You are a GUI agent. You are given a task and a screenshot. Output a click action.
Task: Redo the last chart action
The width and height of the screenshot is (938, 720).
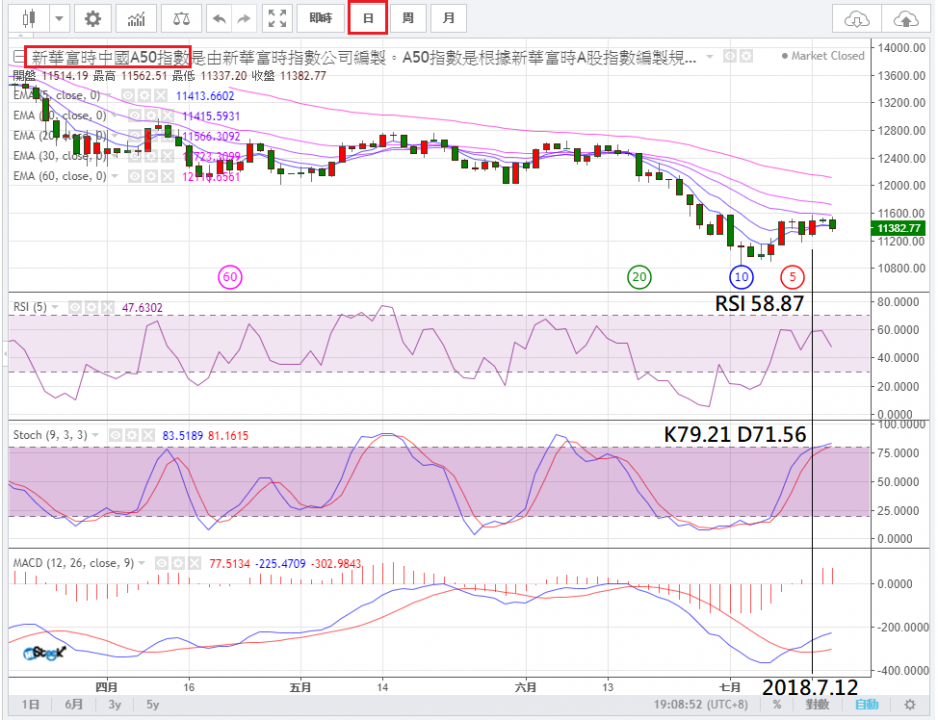(244, 19)
